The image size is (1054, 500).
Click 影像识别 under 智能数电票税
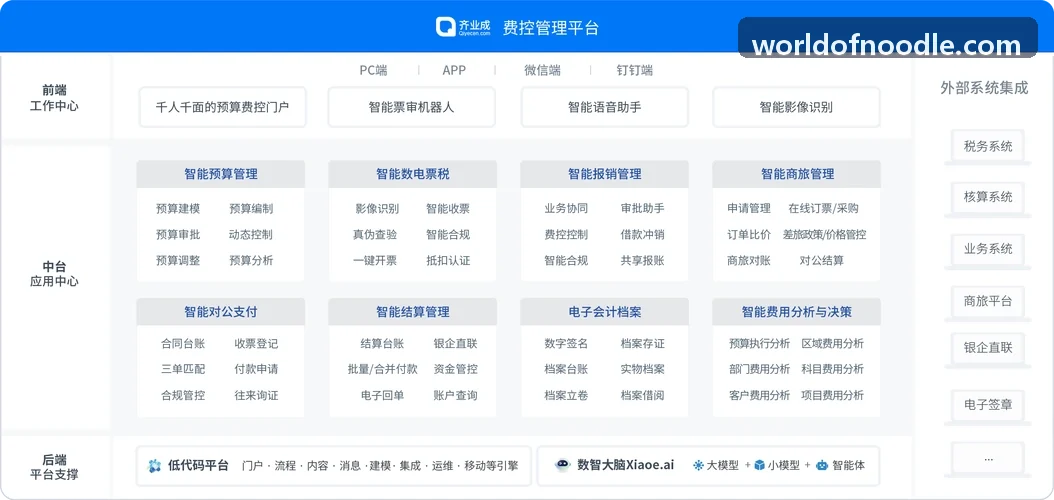(377, 208)
